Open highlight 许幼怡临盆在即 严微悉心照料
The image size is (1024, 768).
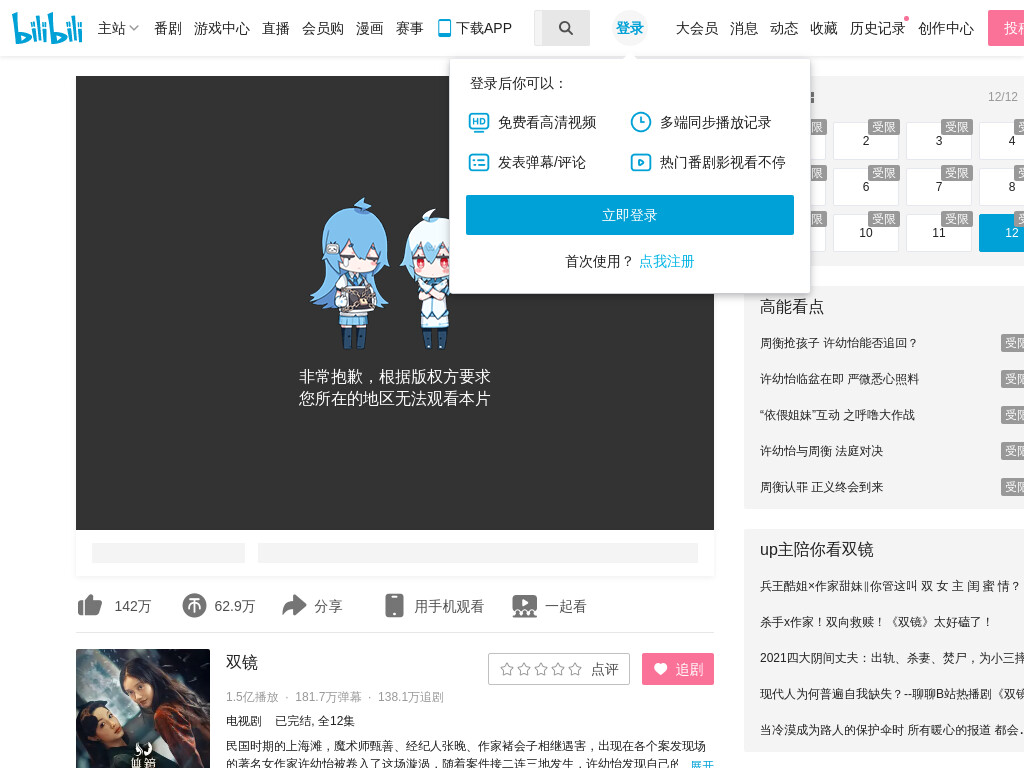click(x=839, y=379)
